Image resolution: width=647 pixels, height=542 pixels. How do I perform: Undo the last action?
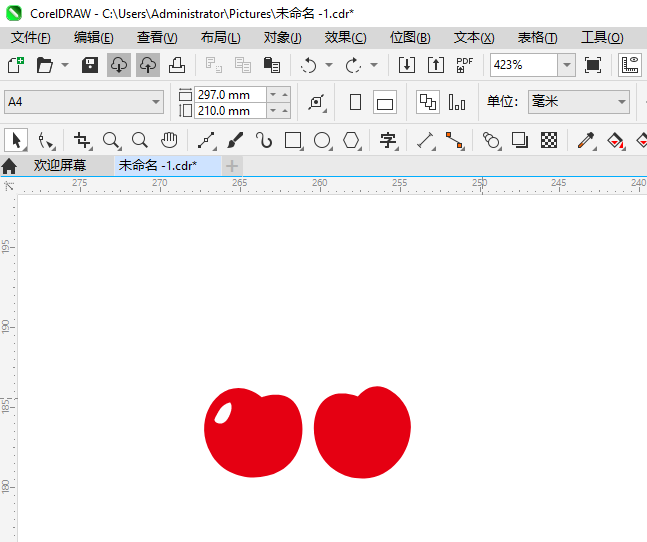click(x=308, y=65)
